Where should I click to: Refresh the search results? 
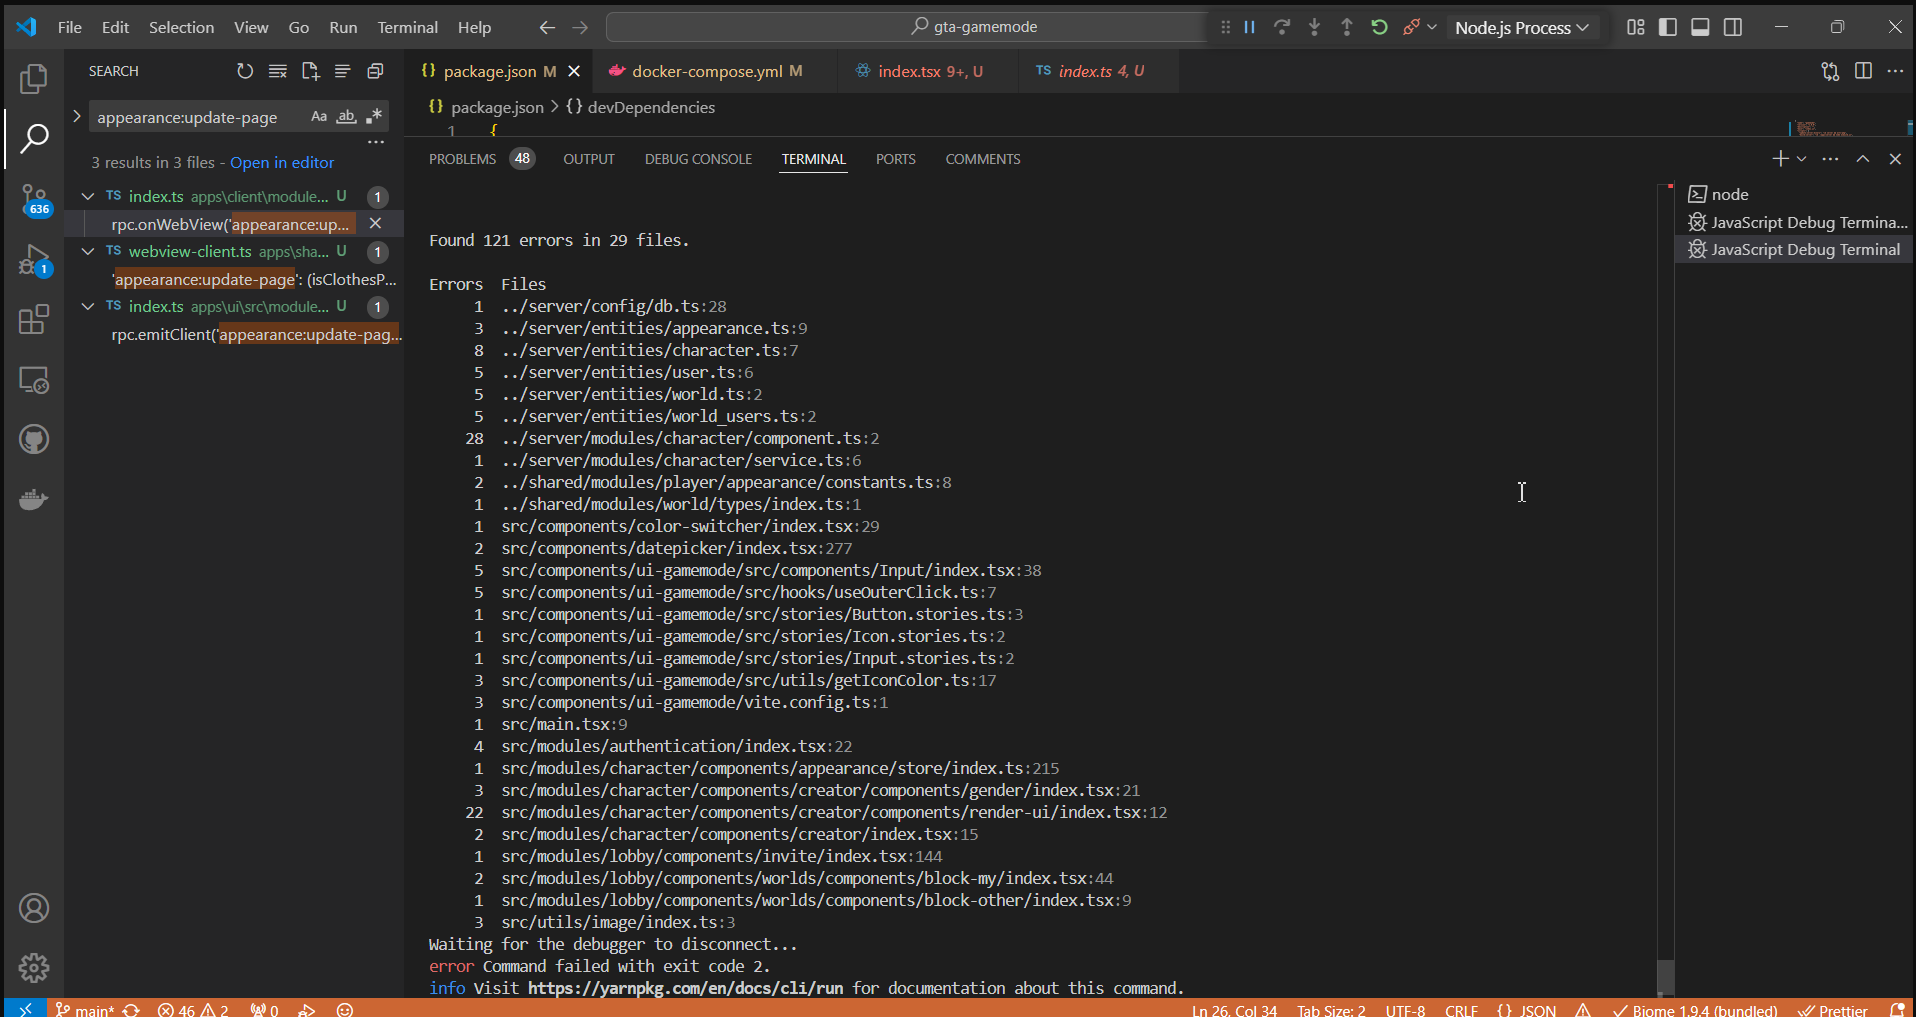245,71
